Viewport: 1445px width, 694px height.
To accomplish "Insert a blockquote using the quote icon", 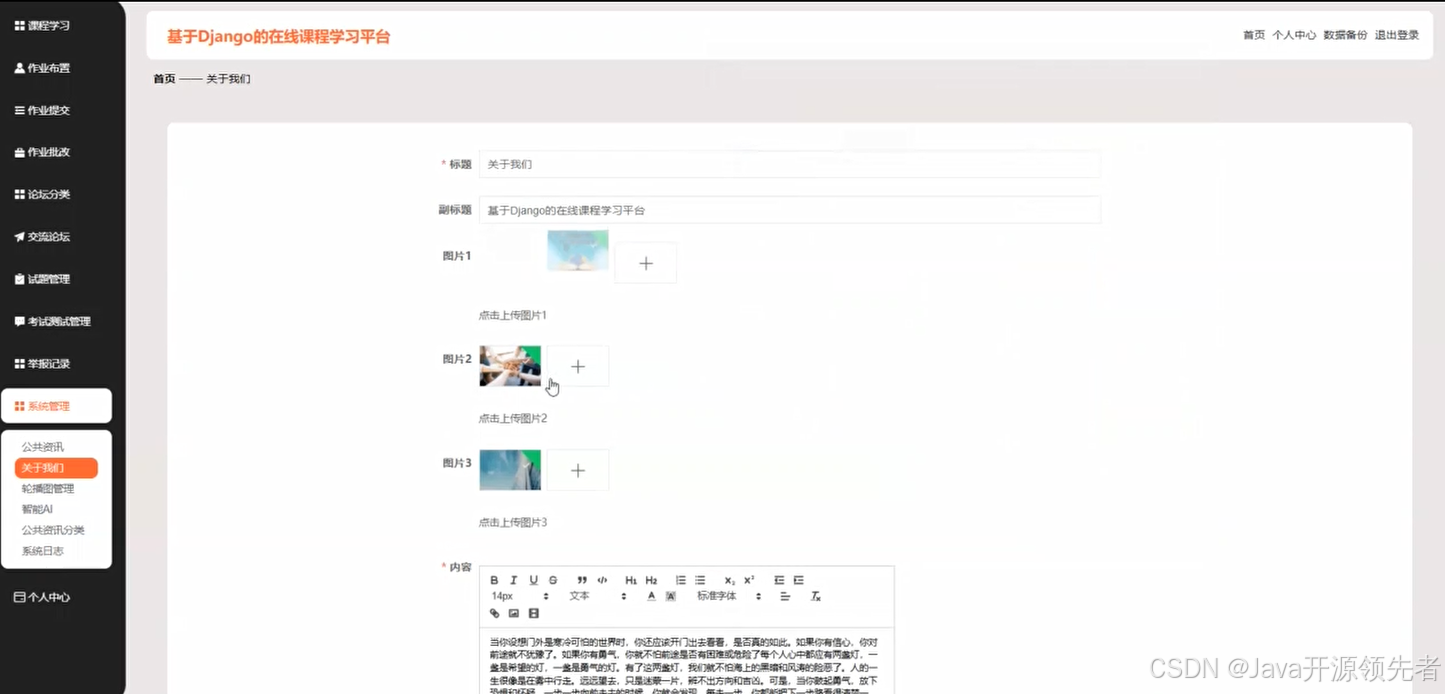I will tap(580, 580).
